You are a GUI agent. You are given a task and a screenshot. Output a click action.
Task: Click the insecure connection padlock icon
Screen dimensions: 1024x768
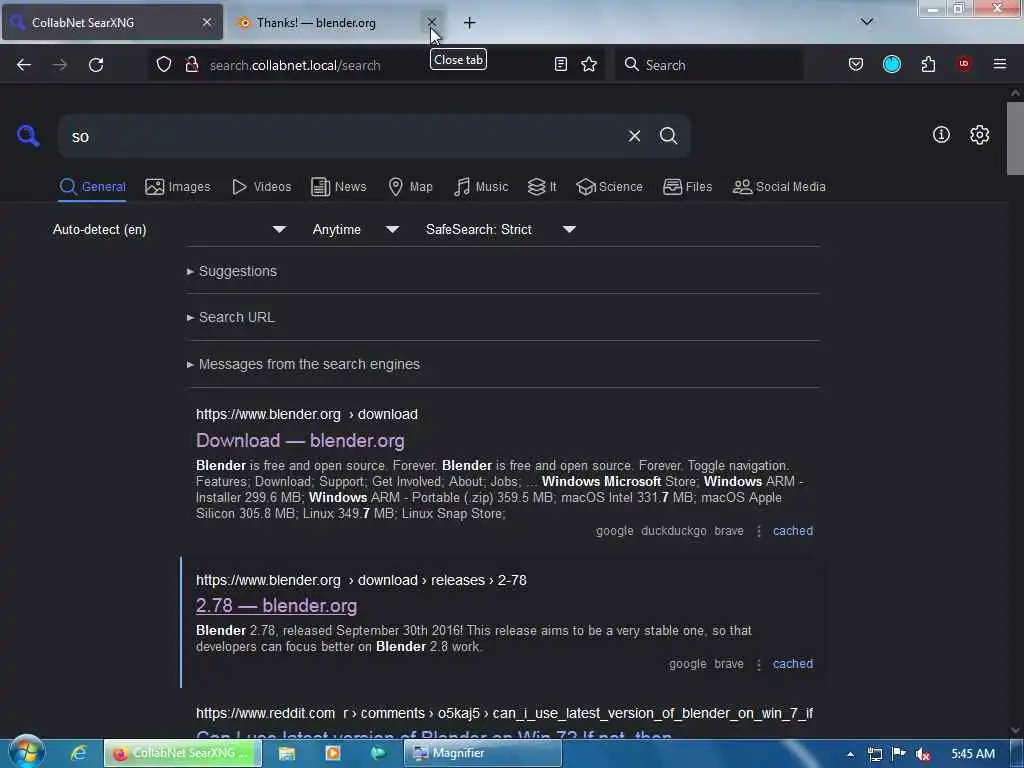(191, 65)
